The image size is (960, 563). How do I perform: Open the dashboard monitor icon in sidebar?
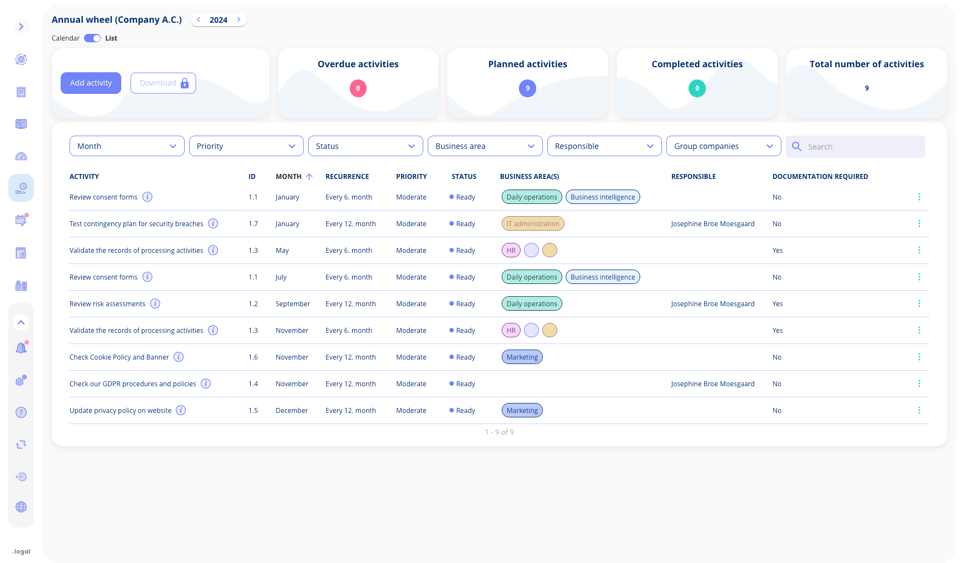[x=21, y=124]
